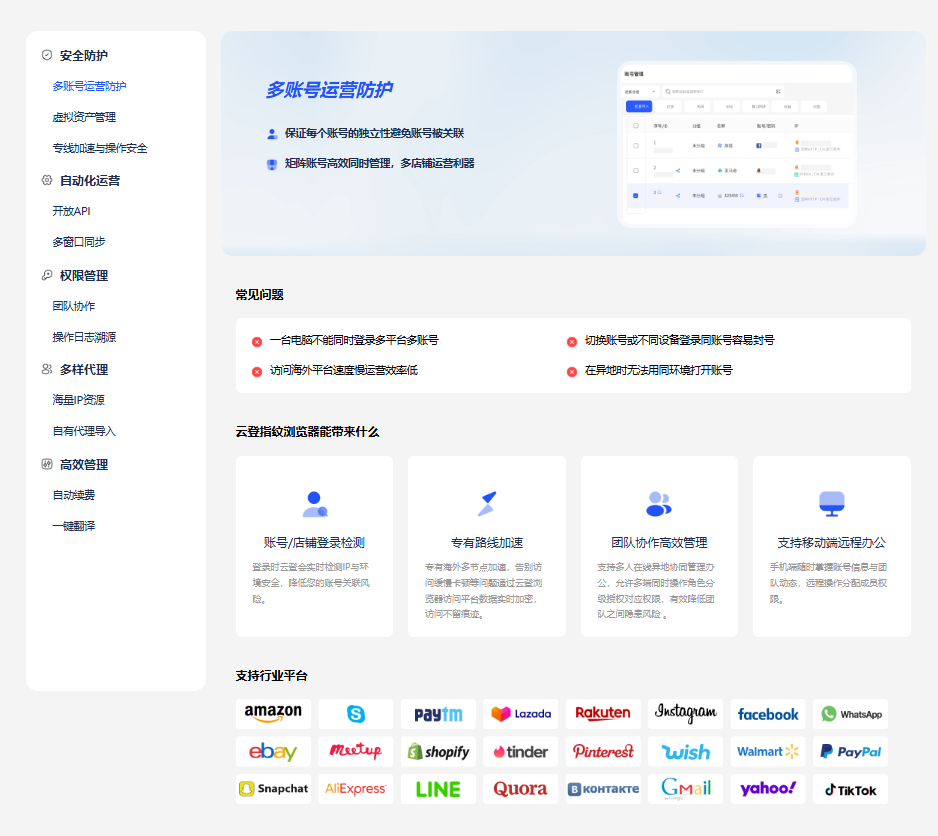The height and width of the screenshot is (836, 938).
Task: Click the LINE platform logo
Action: tap(438, 789)
